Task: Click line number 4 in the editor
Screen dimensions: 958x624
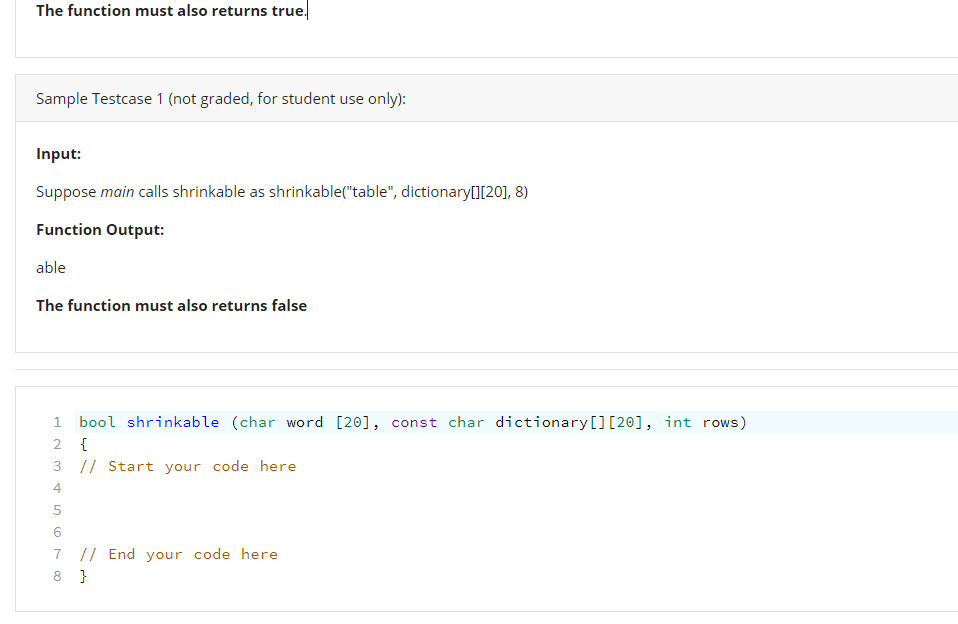Action: click(x=57, y=487)
